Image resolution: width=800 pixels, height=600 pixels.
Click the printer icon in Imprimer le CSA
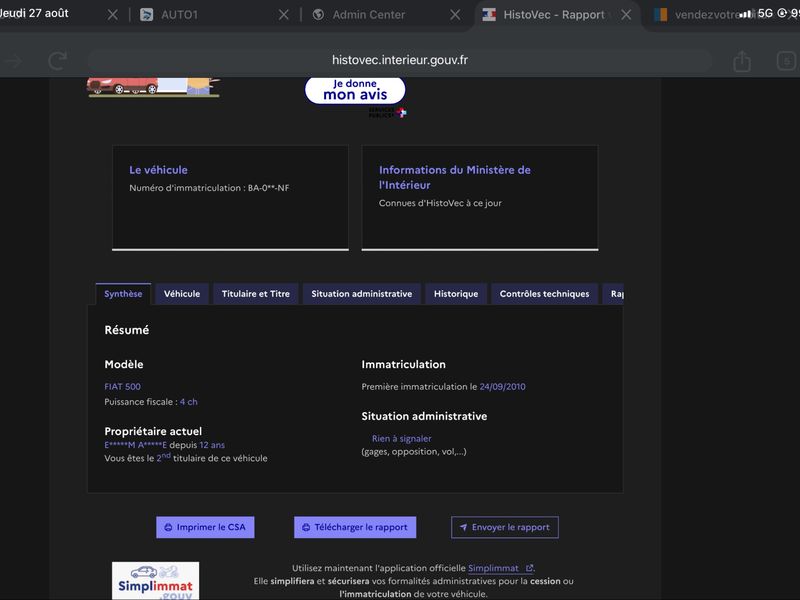pyautogui.click(x=168, y=528)
